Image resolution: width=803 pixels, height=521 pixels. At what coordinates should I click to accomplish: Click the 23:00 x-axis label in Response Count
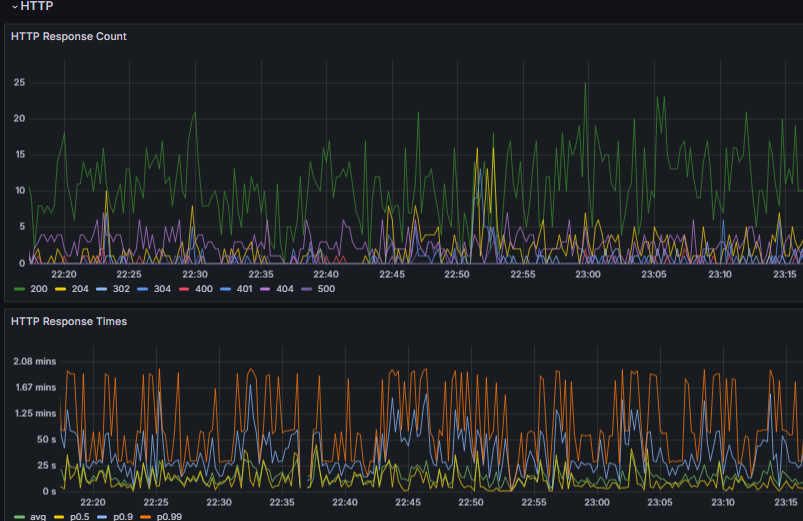coord(588,275)
